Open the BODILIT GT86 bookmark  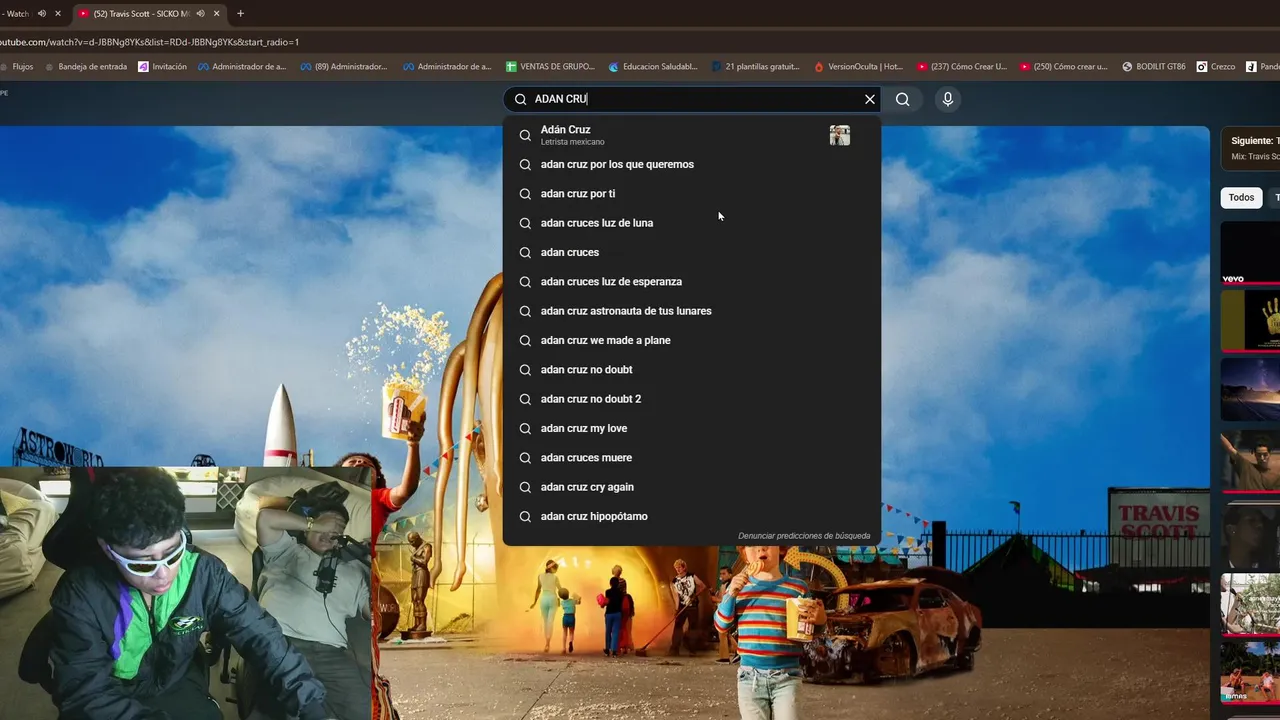coord(1154,67)
